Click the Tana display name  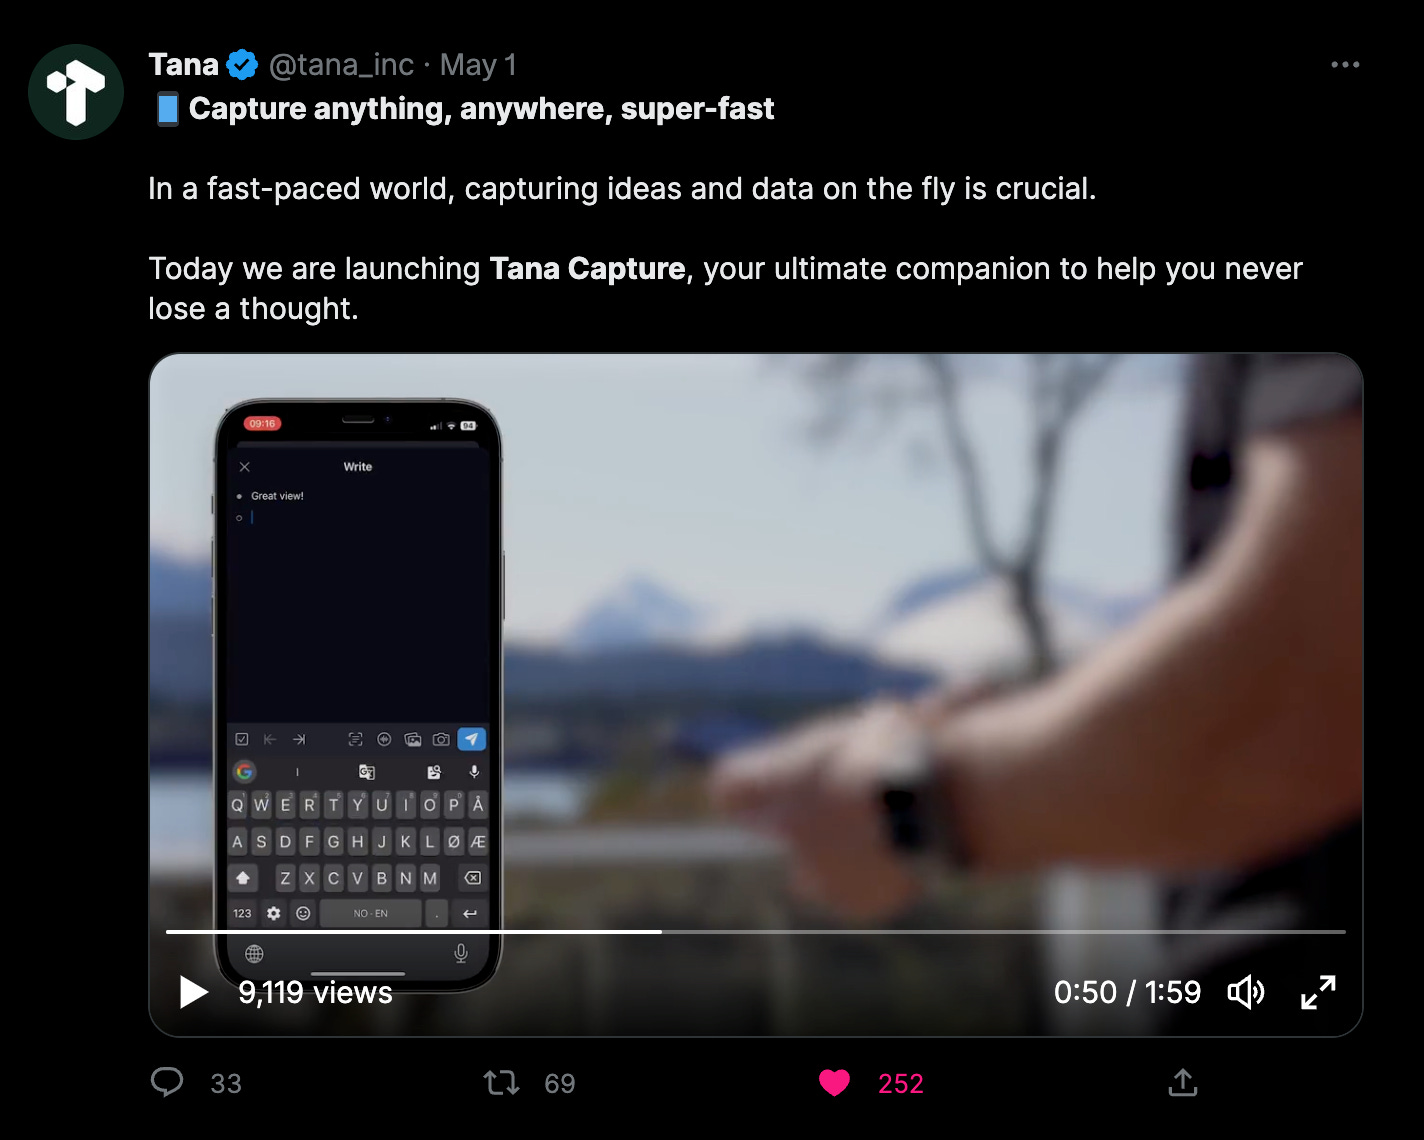pyautogui.click(x=183, y=65)
